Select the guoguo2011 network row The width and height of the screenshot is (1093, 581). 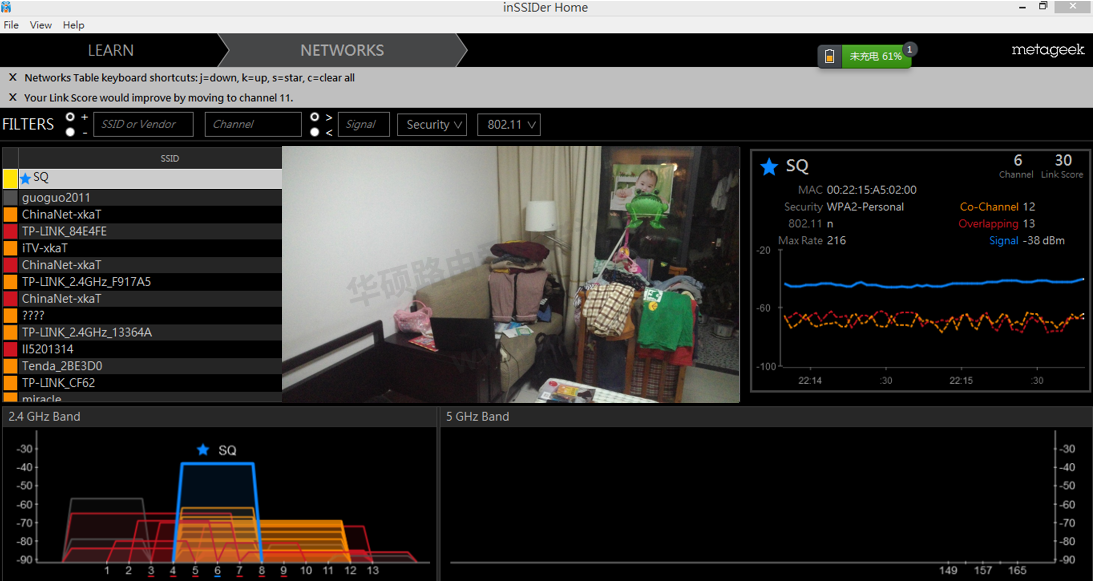(142, 197)
